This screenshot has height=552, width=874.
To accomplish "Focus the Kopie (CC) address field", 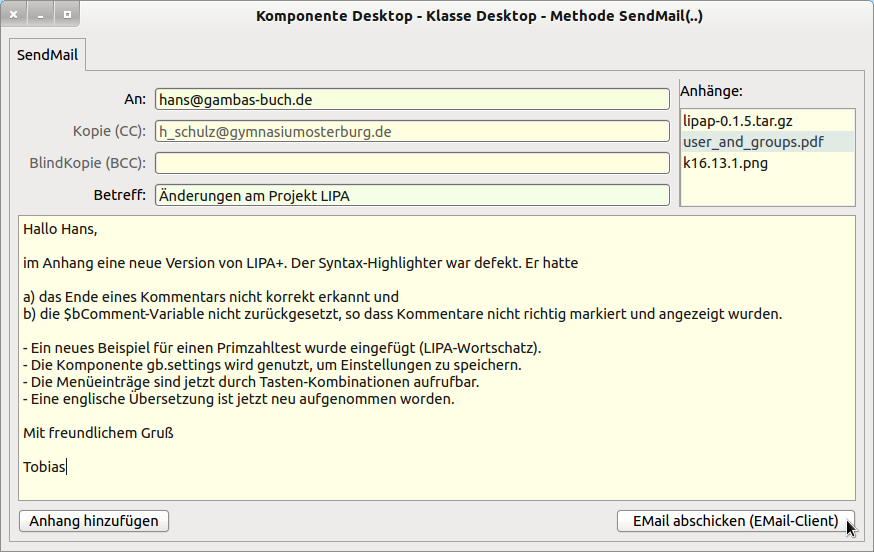I will click(x=412, y=131).
